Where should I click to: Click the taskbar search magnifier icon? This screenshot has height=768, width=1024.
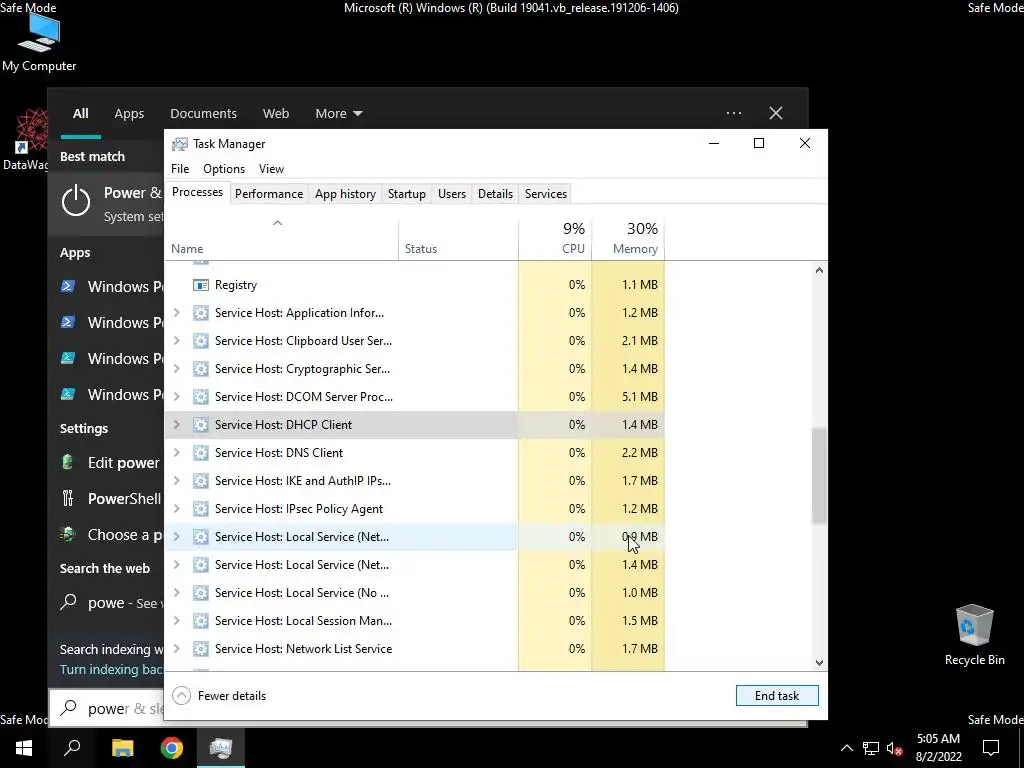(72, 748)
